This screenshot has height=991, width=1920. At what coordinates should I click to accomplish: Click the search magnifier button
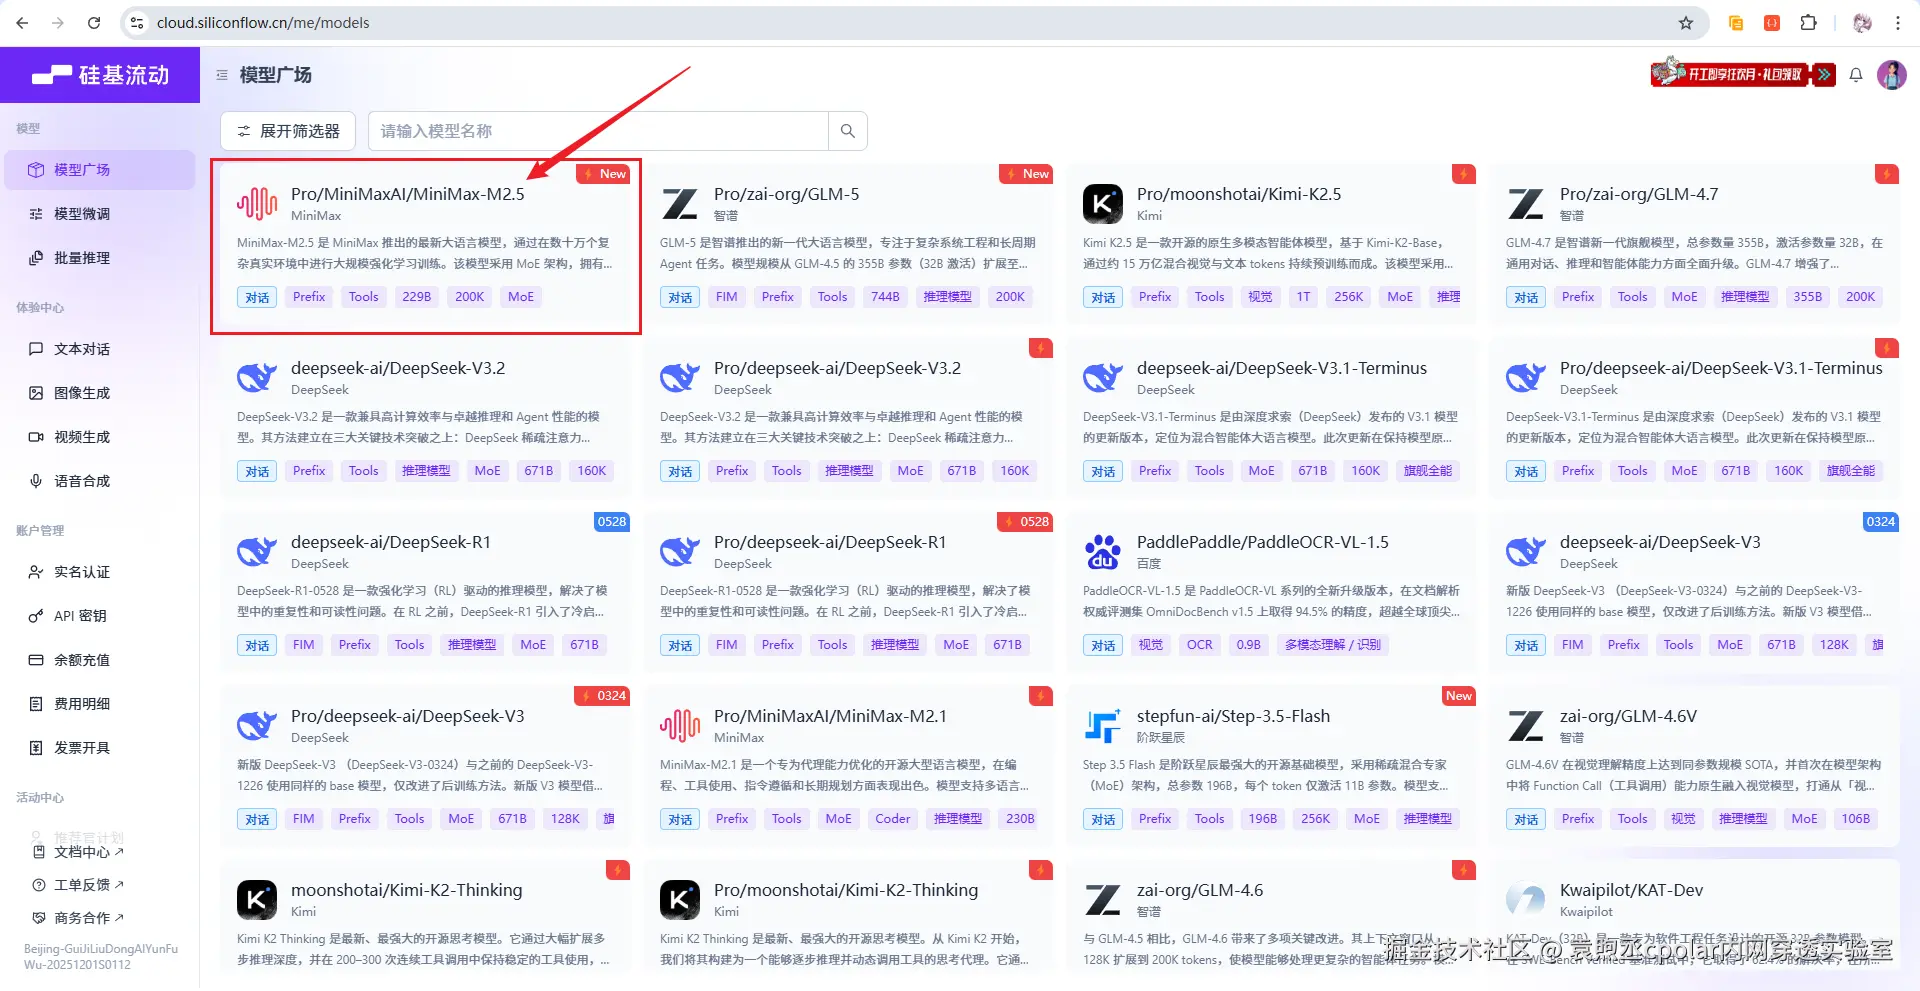(x=847, y=131)
